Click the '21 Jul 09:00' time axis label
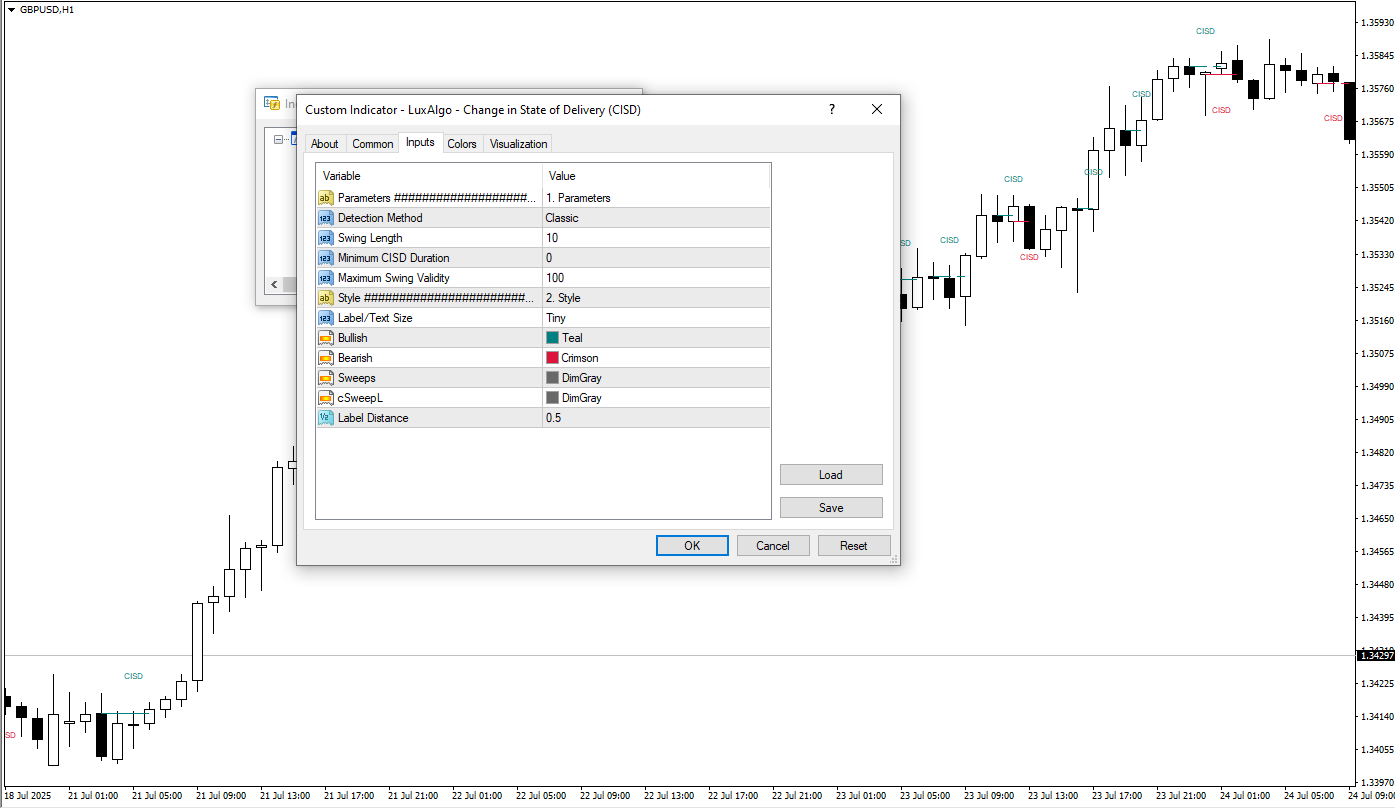The height and width of the screenshot is (808, 1395). (221, 796)
